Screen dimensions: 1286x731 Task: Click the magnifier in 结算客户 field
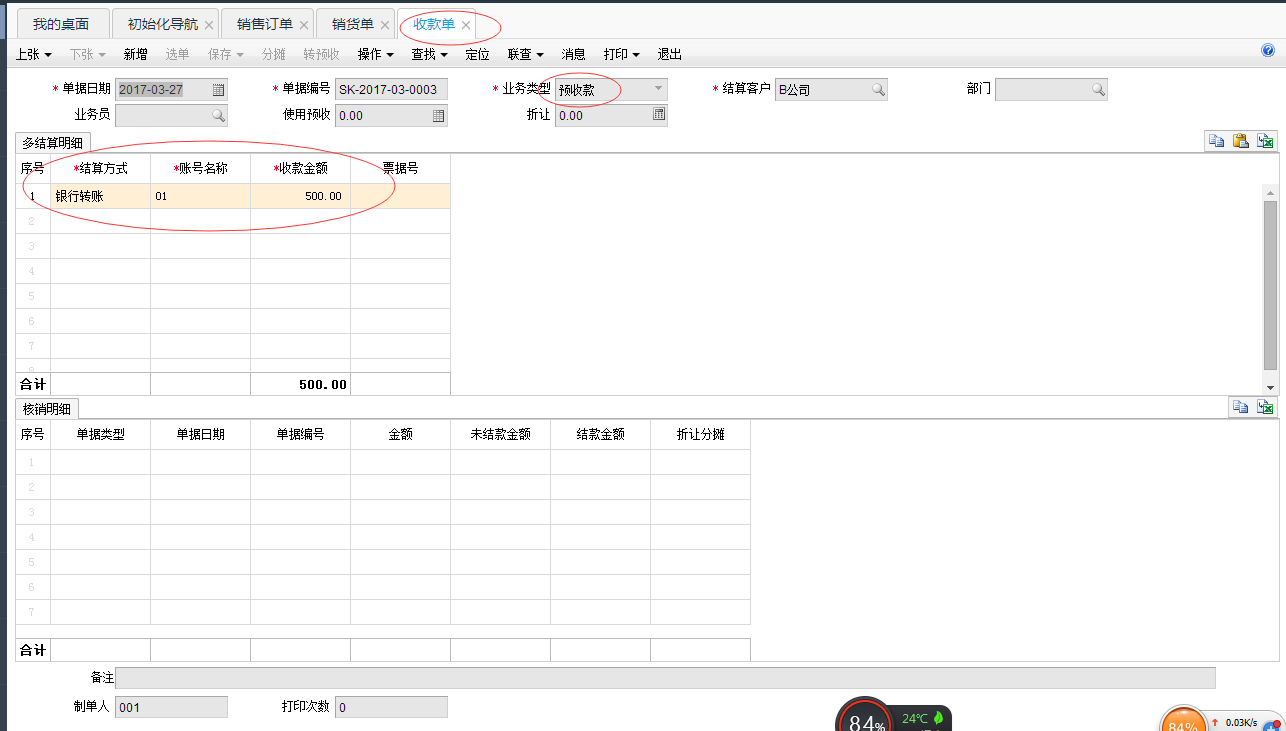coord(878,90)
